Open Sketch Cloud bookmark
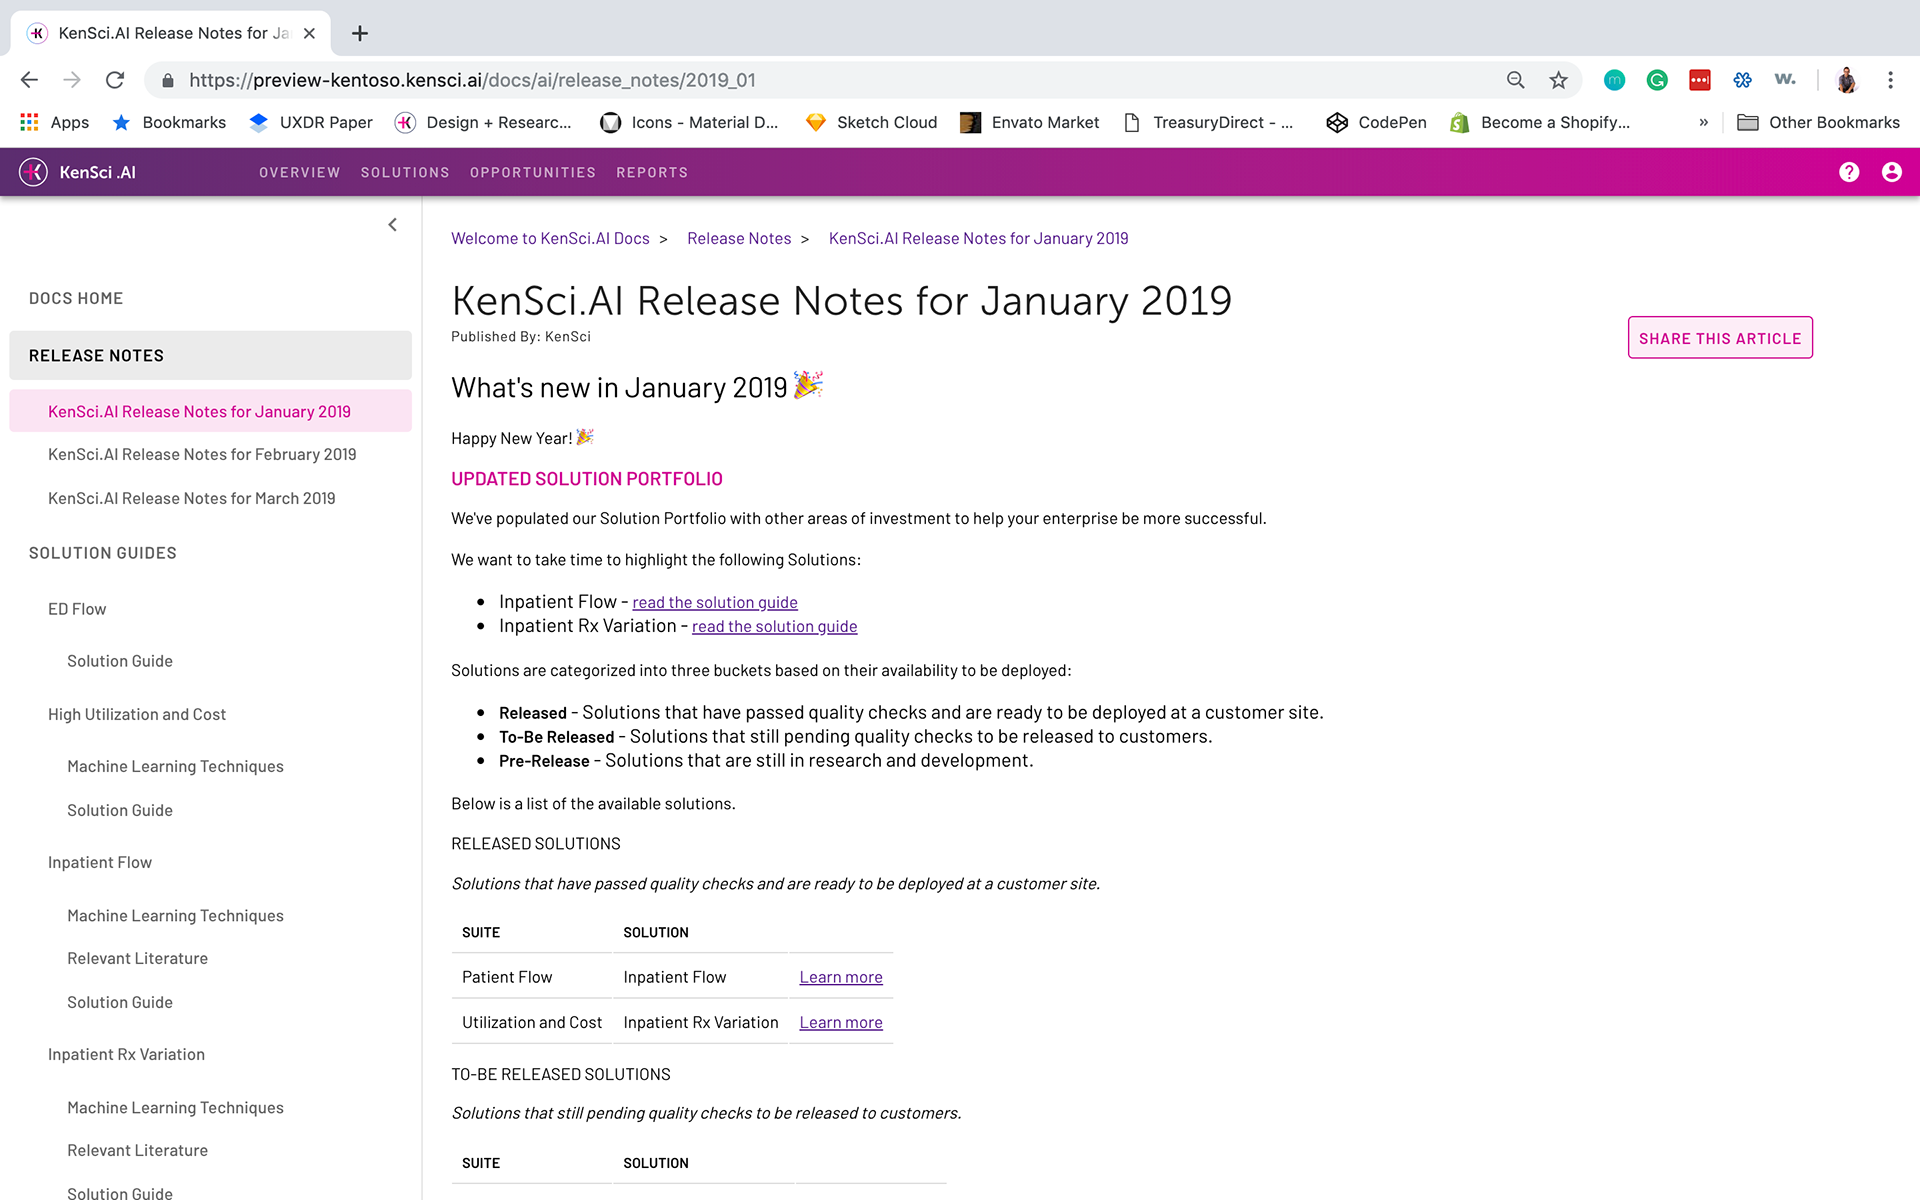Image resolution: width=1920 pixels, height=1200 pixels. [x=871, y=122]
